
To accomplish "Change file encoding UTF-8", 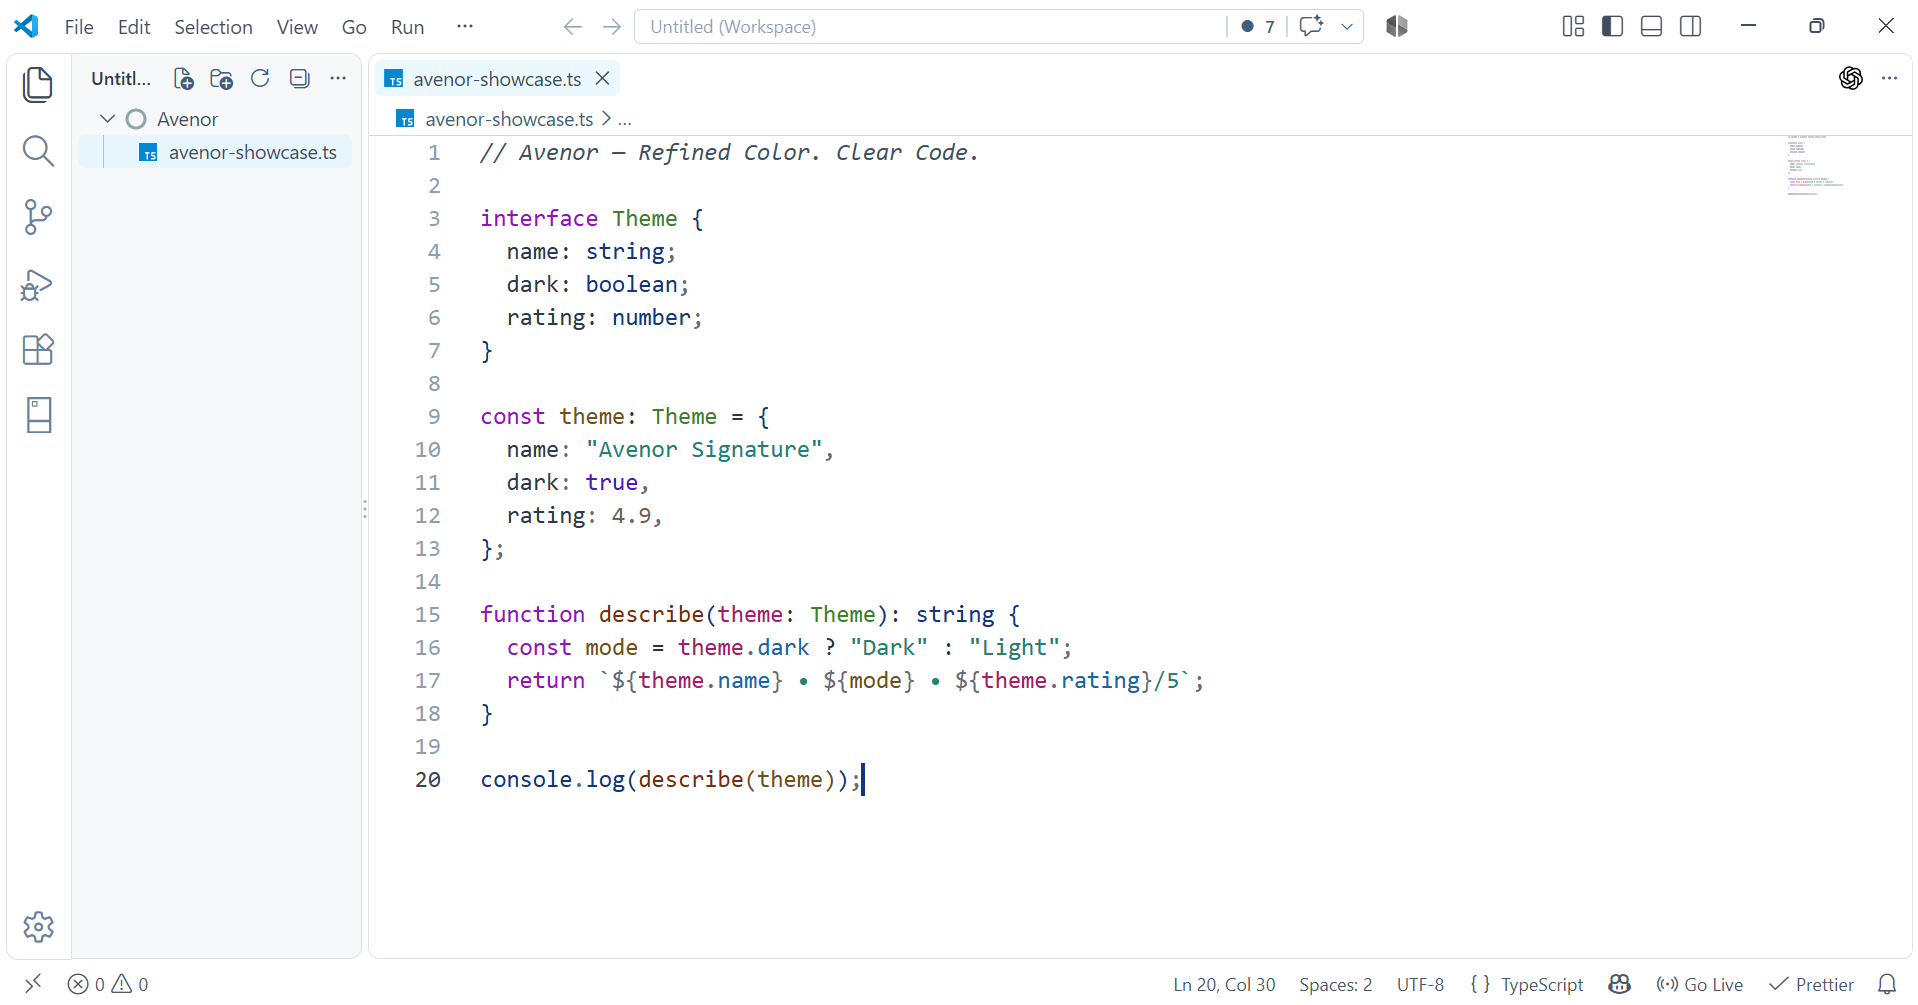I will (1420, 985).
